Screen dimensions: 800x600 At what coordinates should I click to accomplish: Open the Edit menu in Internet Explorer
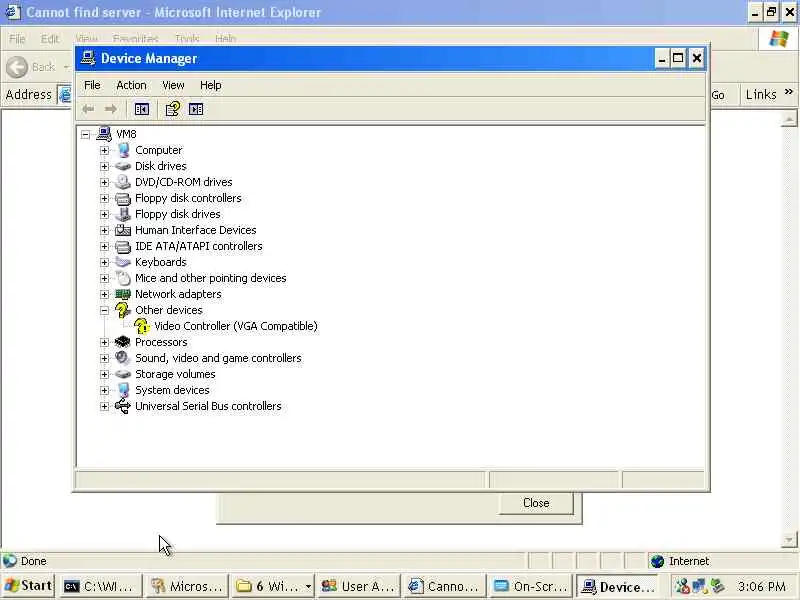pyautogui.click(x=50, y=39)
